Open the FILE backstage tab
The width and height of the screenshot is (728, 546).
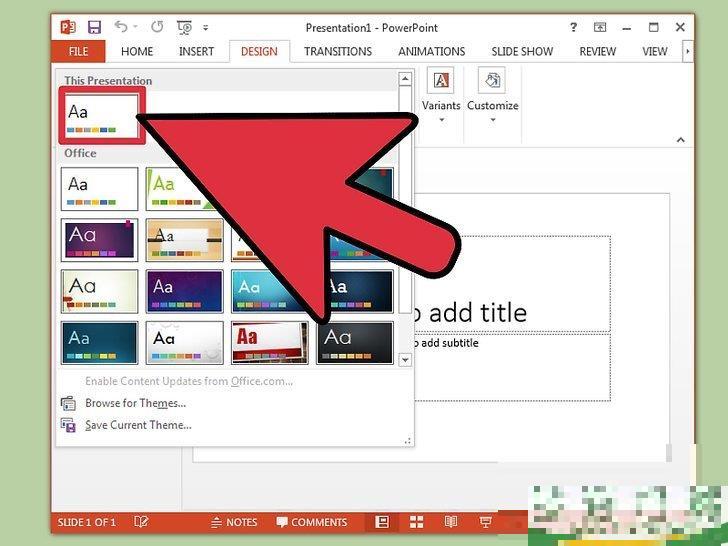coord(78,51)
